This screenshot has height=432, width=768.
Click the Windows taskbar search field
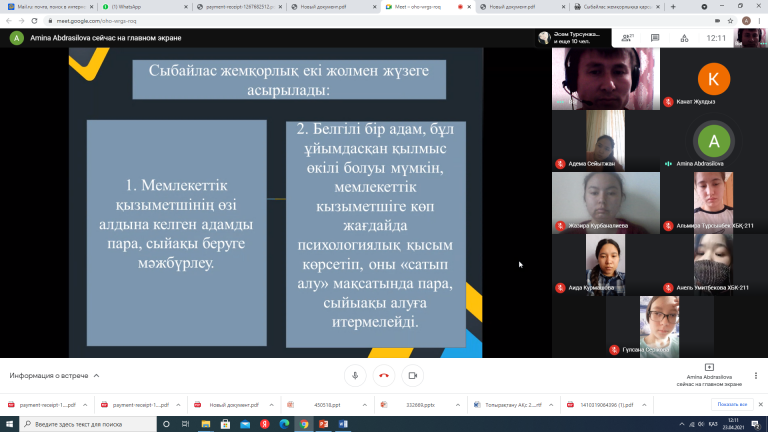[90, 424]
